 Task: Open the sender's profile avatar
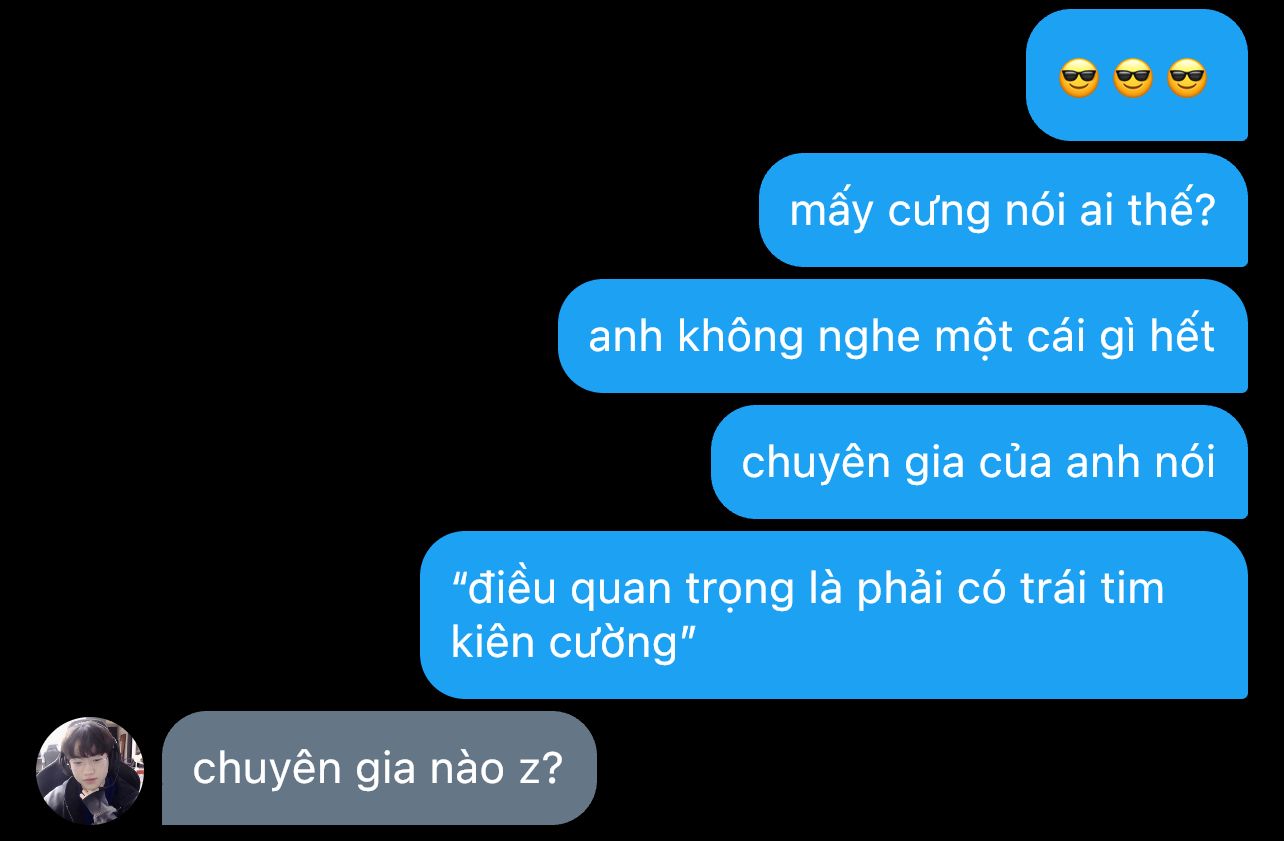pyautogui.click(x=90, y=770)
